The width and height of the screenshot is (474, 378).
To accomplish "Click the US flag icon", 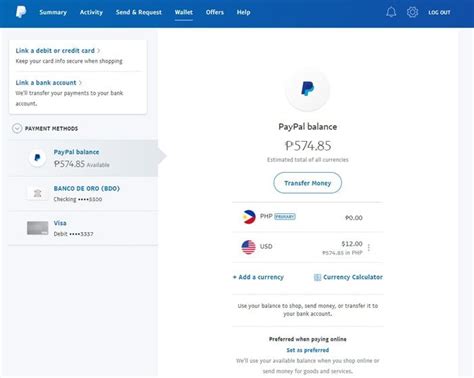I will coord(249,247).
